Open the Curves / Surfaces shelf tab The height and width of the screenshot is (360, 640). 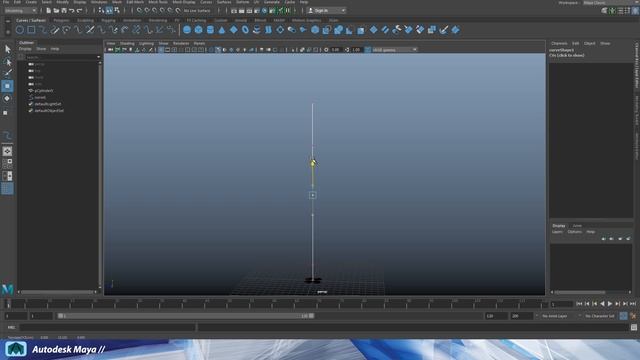pos(31,20)
